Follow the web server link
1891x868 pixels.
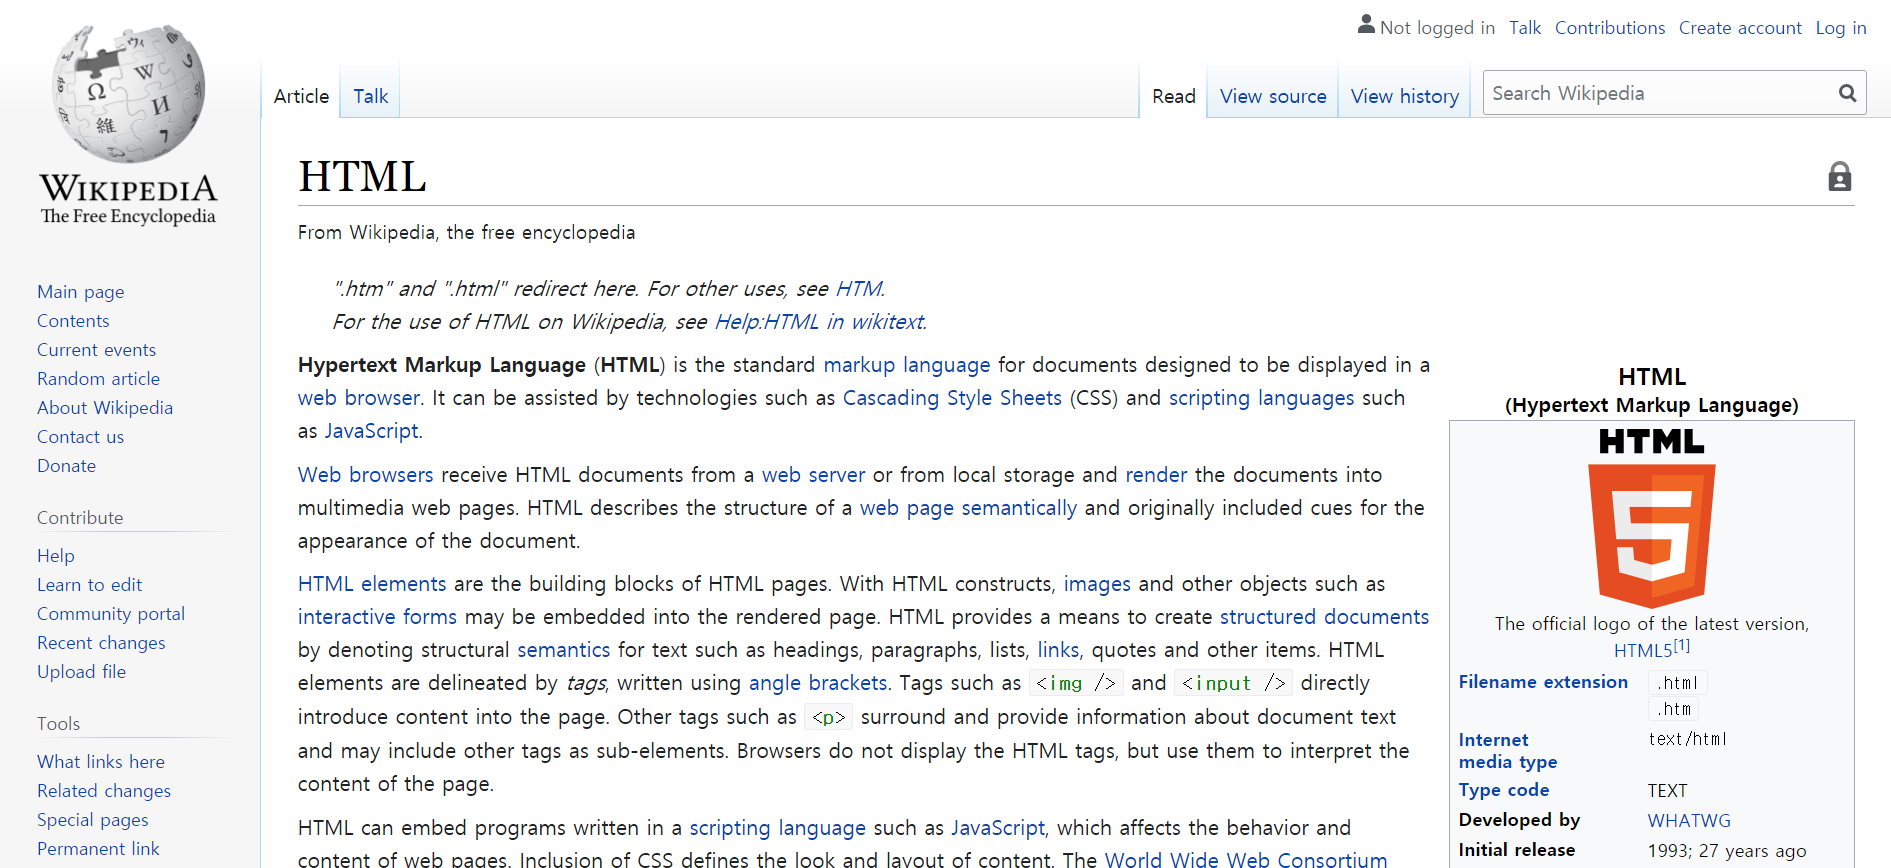[814, 475]
